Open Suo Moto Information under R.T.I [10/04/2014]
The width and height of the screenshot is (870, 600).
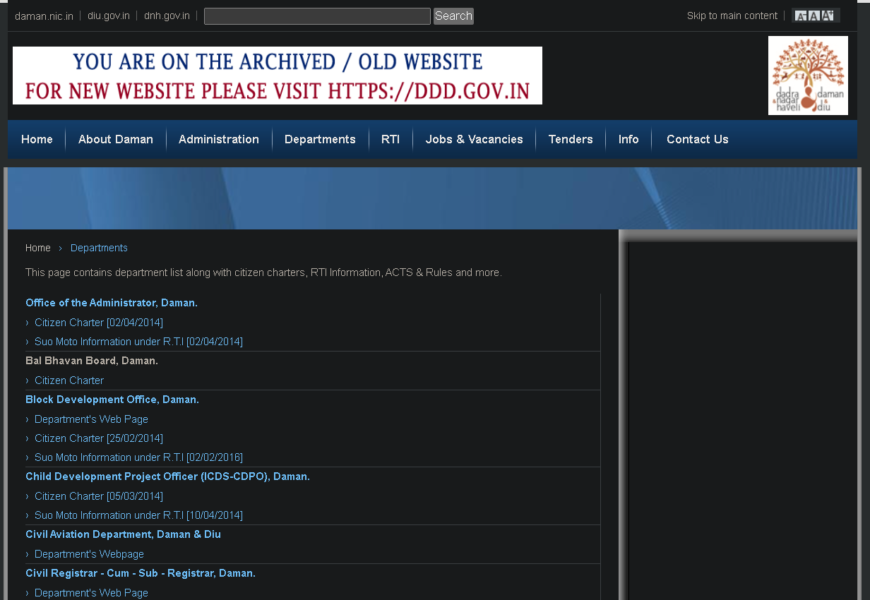coord(139,516)
